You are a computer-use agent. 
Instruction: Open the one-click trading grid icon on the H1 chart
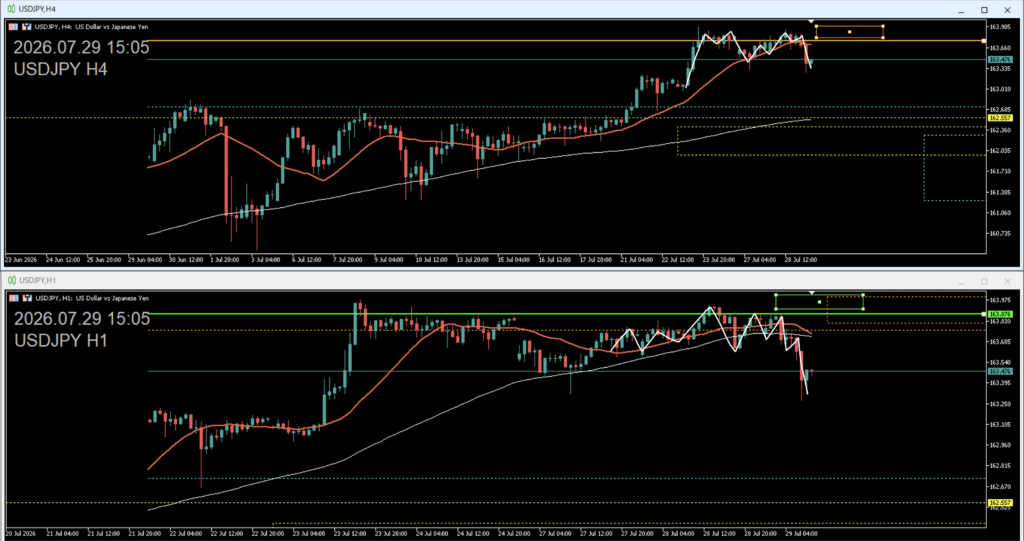(x=13, y=298)
